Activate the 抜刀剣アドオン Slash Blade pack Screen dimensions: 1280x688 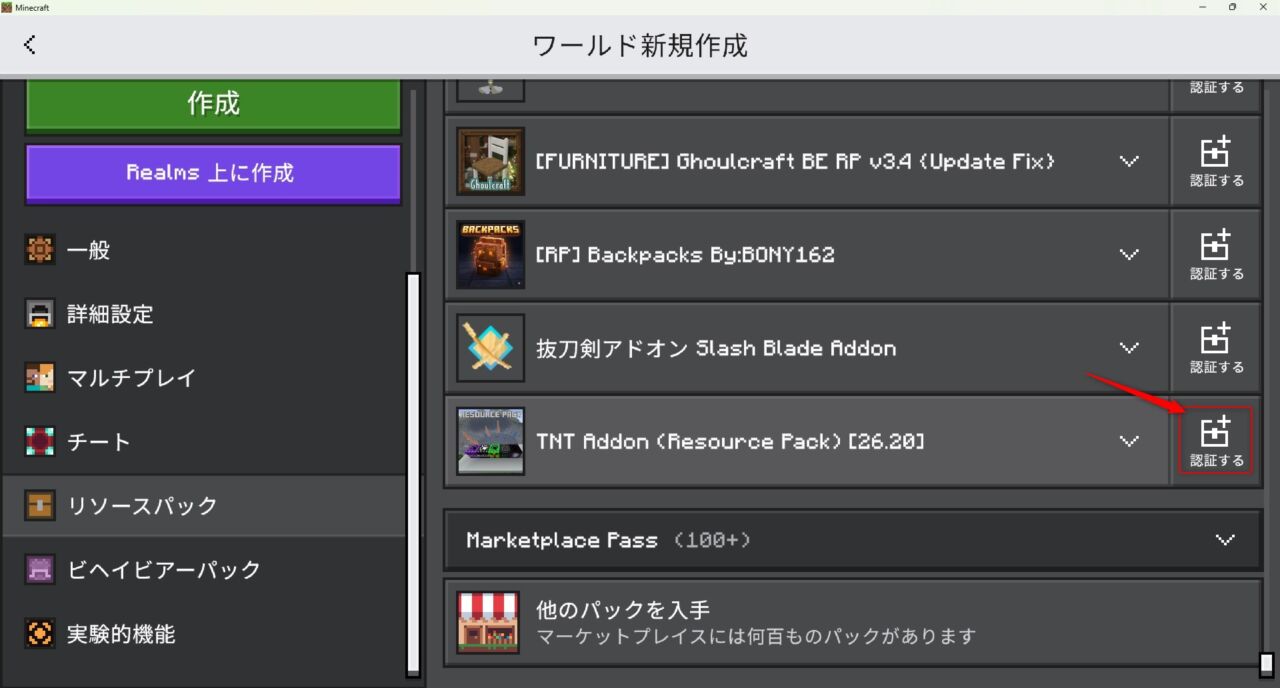1216,348
